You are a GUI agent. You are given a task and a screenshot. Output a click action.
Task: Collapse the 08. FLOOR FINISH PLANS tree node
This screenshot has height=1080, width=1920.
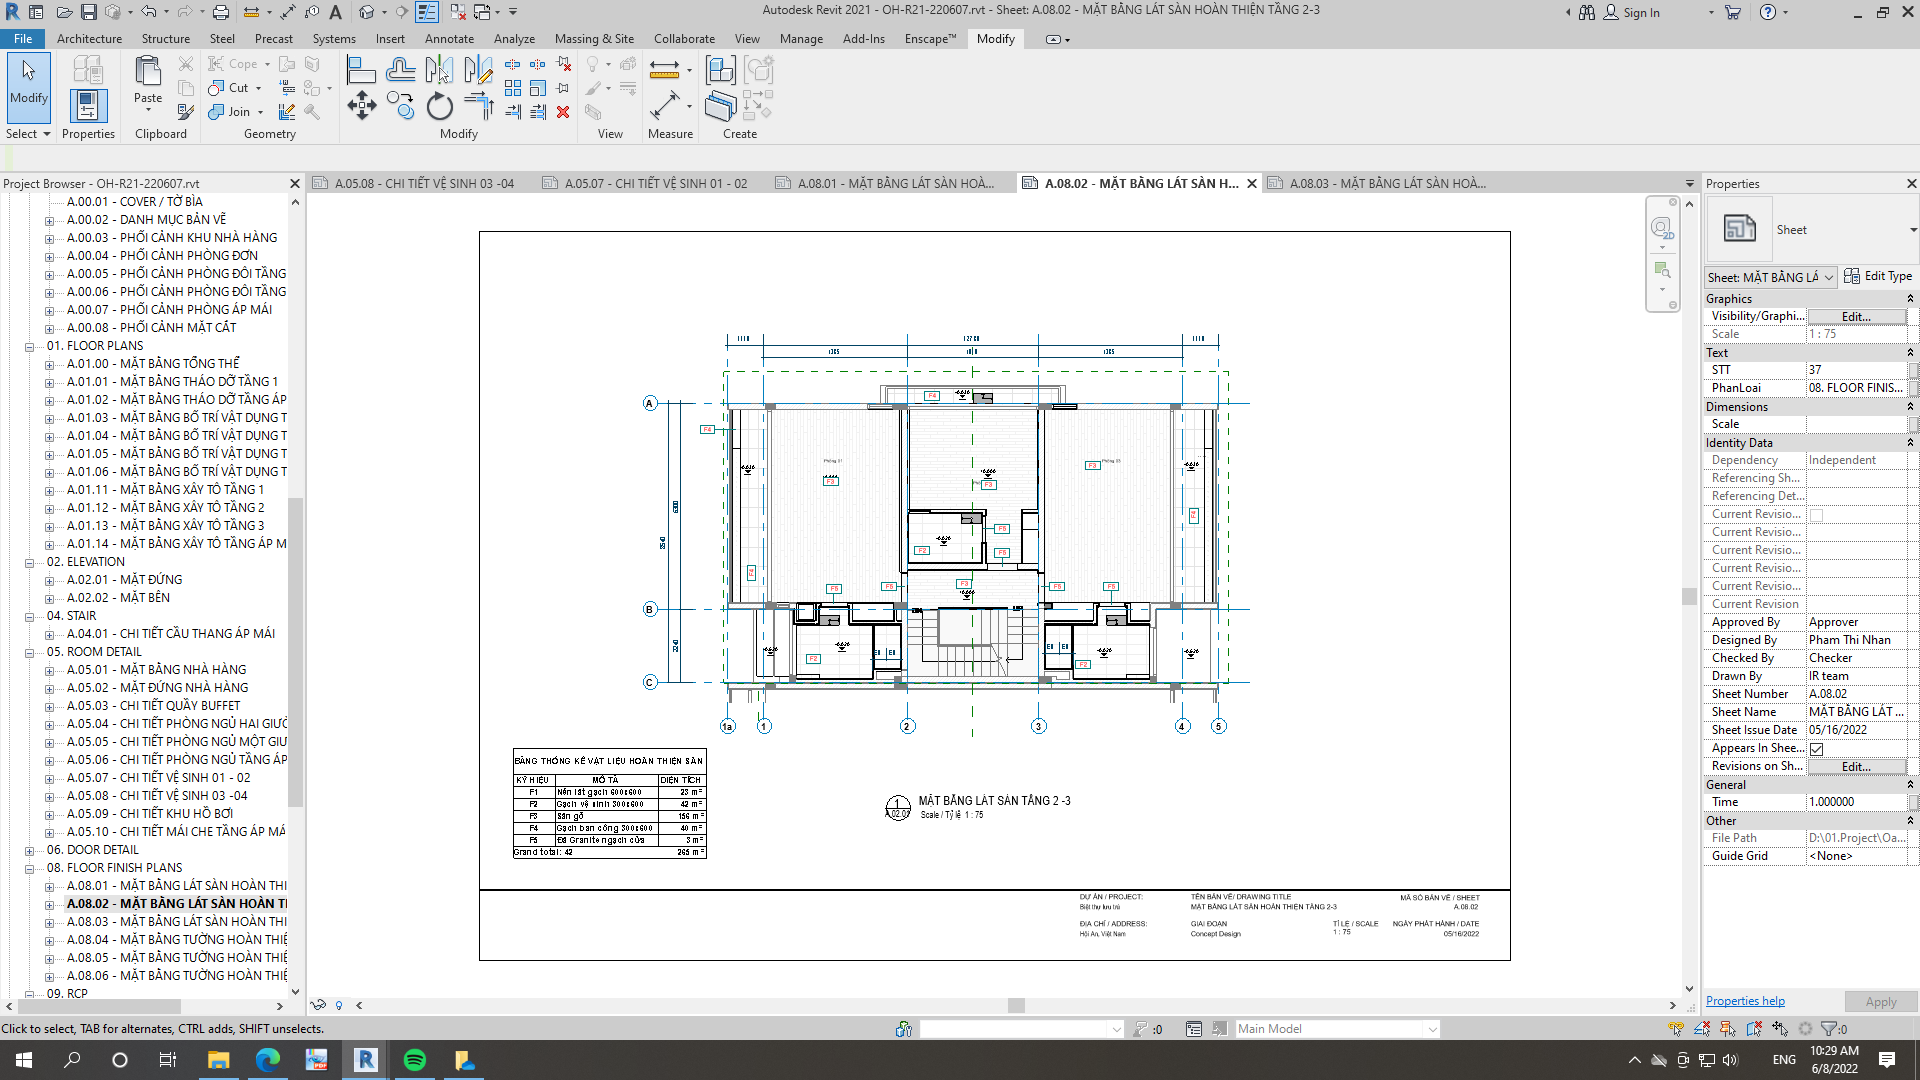click(30, 868)
